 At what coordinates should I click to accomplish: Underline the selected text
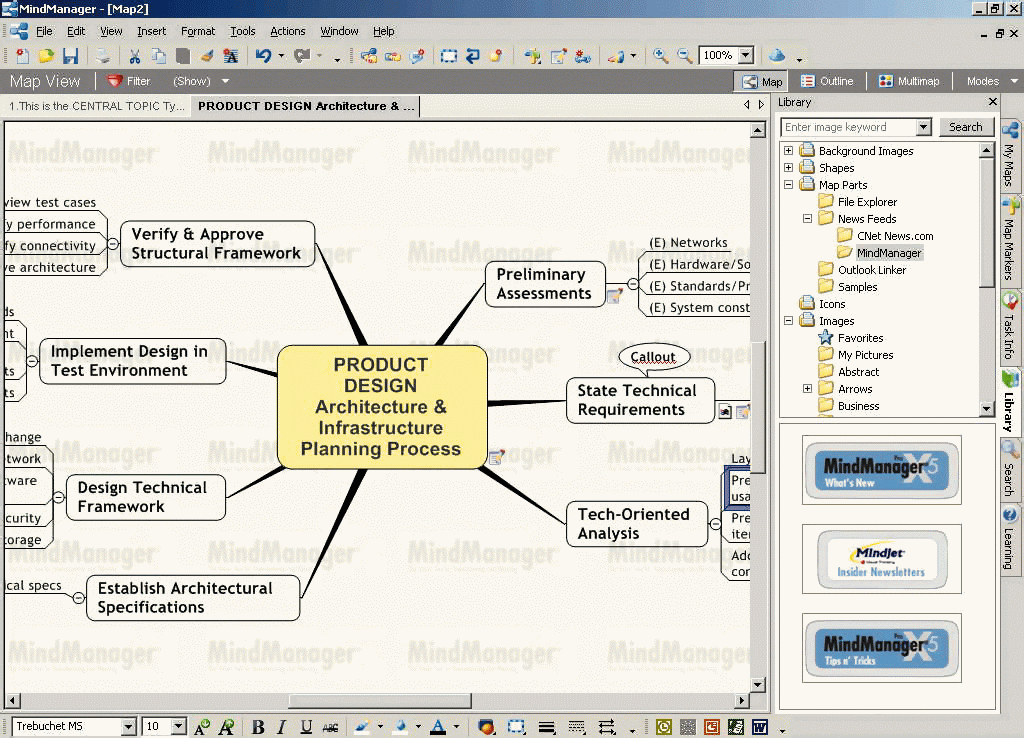[x=306, y=727]
